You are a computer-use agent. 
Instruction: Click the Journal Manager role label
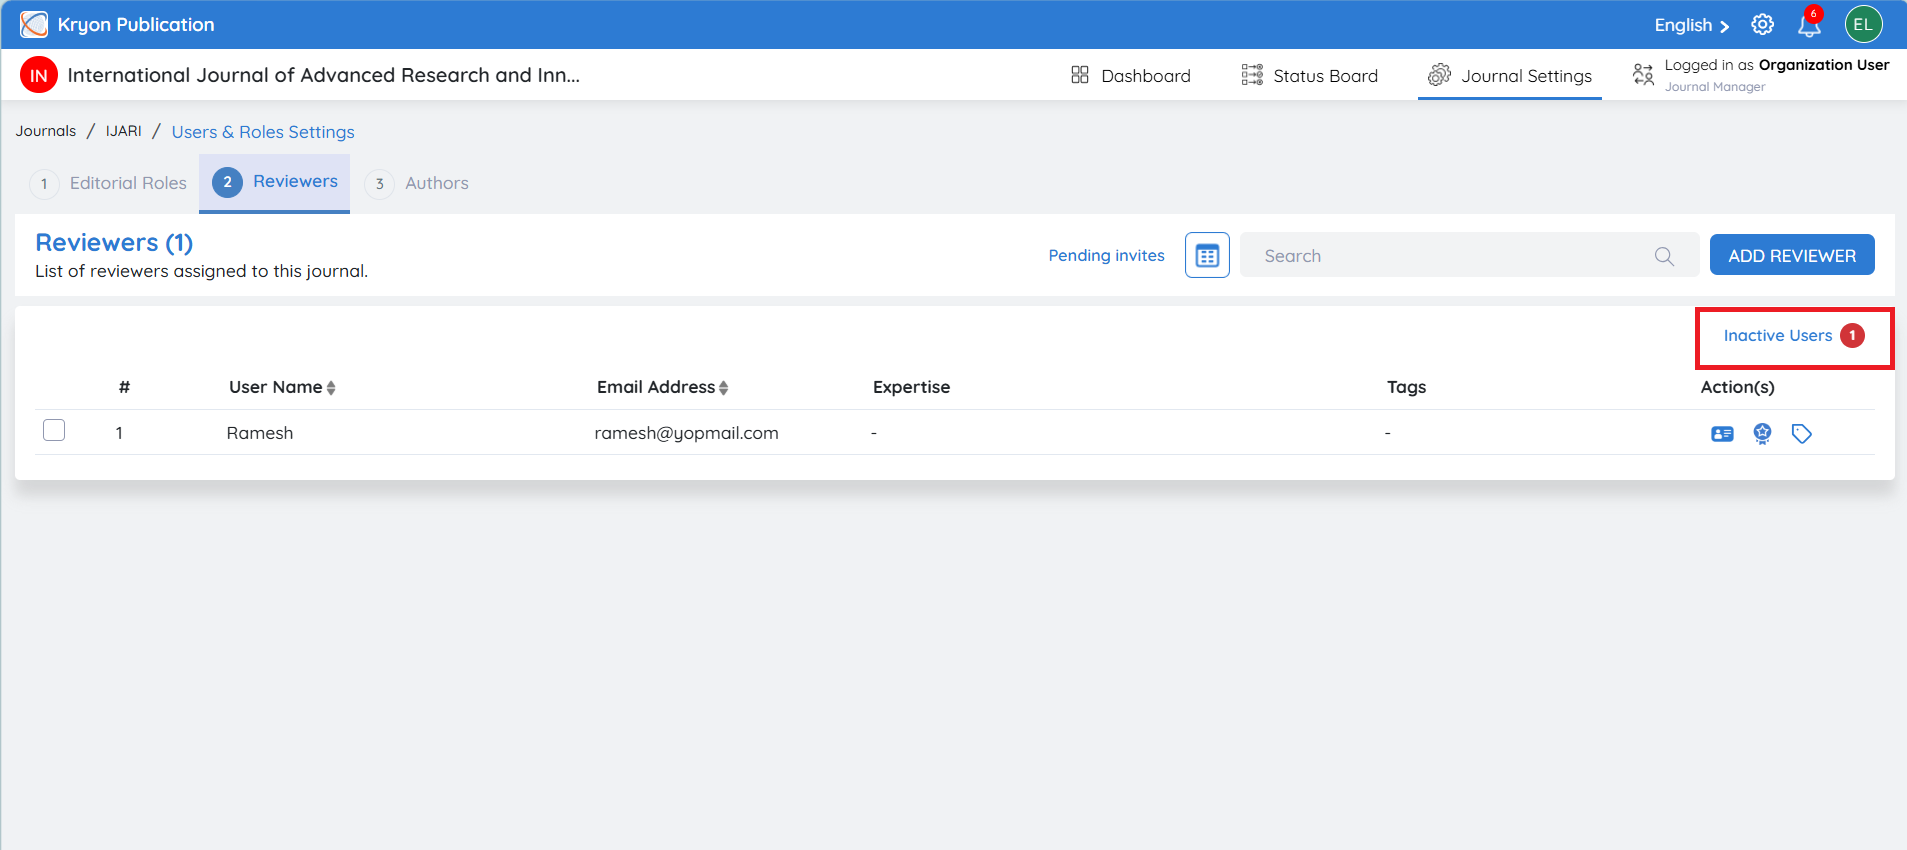1715,87
